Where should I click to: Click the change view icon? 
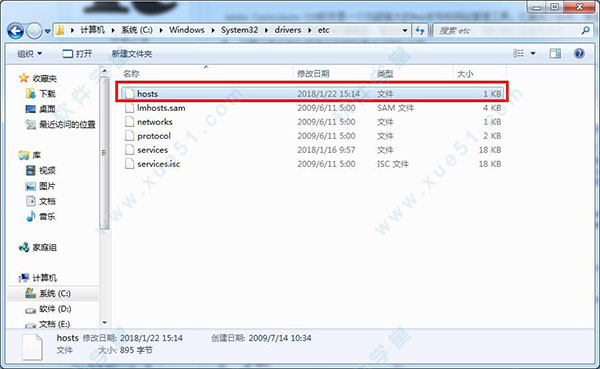518,54
